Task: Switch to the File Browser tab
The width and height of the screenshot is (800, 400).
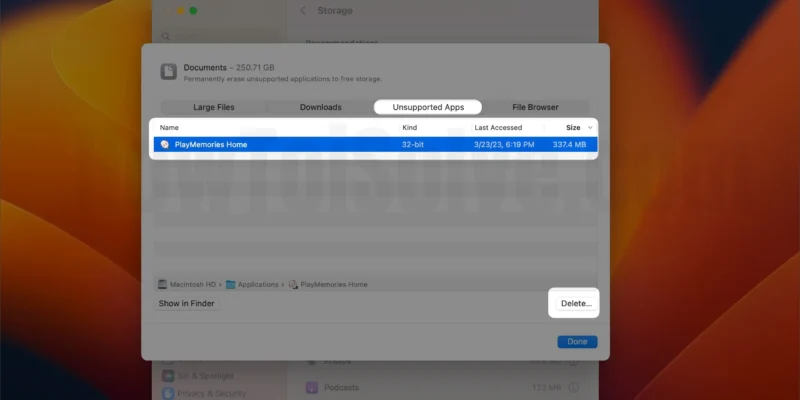Action: click(x=535, y=107)
